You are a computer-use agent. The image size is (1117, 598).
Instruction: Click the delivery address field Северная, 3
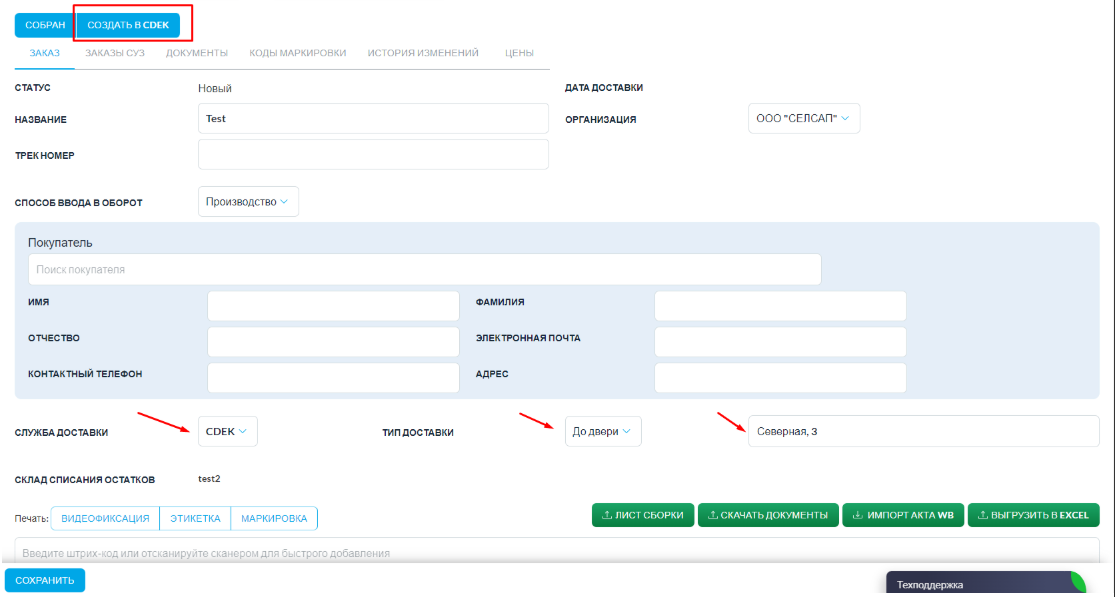click(x=922, y=431)
